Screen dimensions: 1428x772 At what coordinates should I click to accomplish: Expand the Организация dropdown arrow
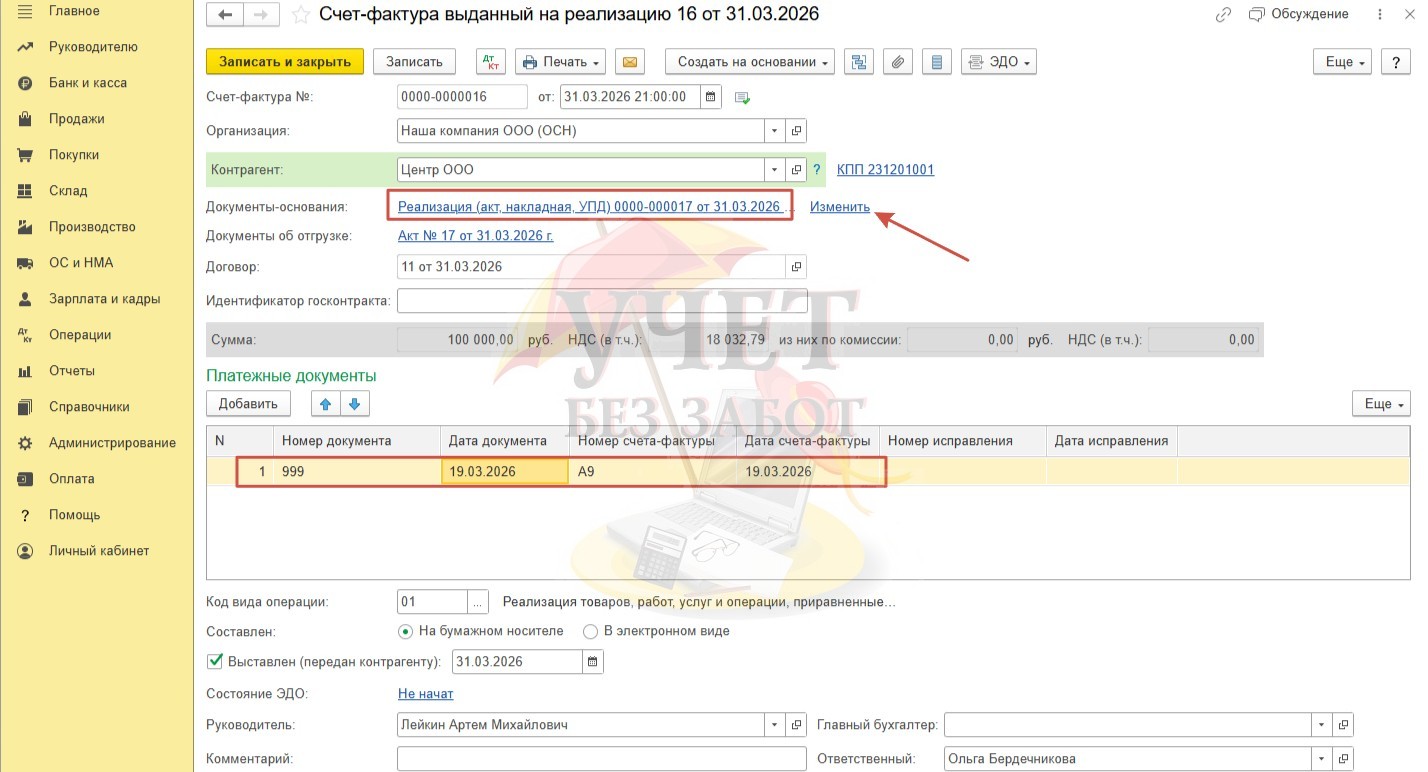(x=775, y=131)
